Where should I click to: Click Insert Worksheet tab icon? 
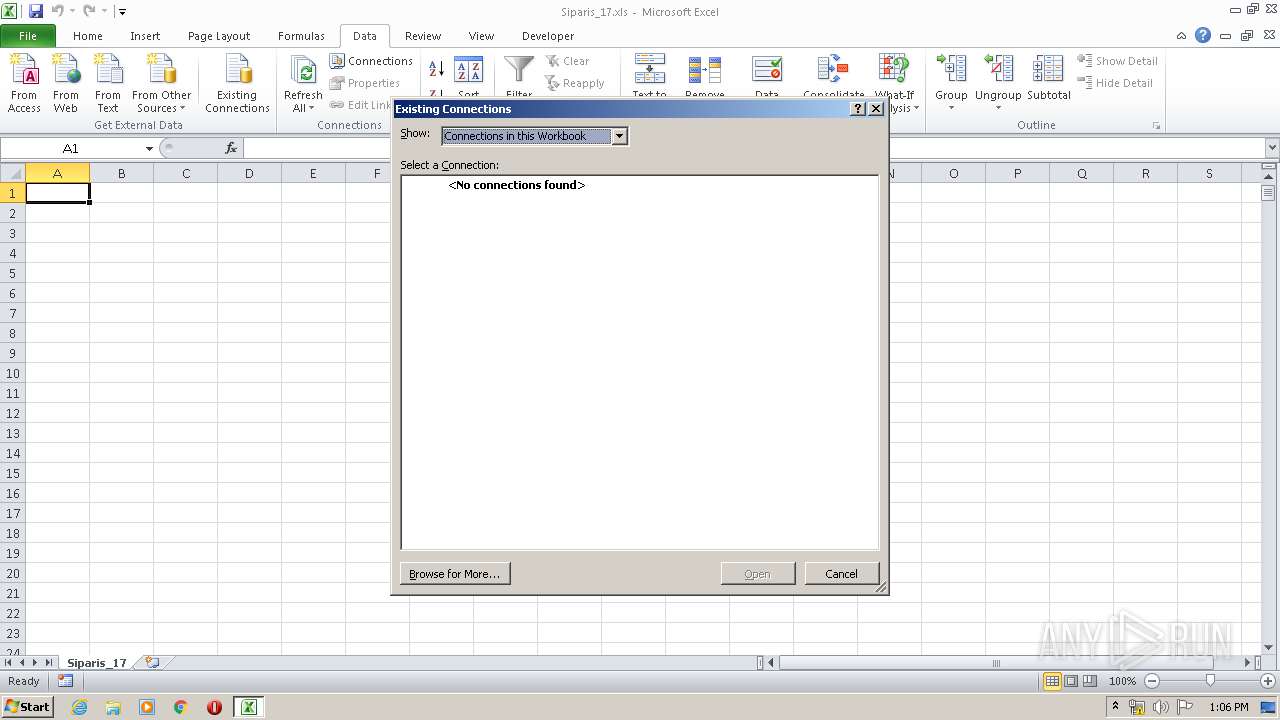click(152, 662)
